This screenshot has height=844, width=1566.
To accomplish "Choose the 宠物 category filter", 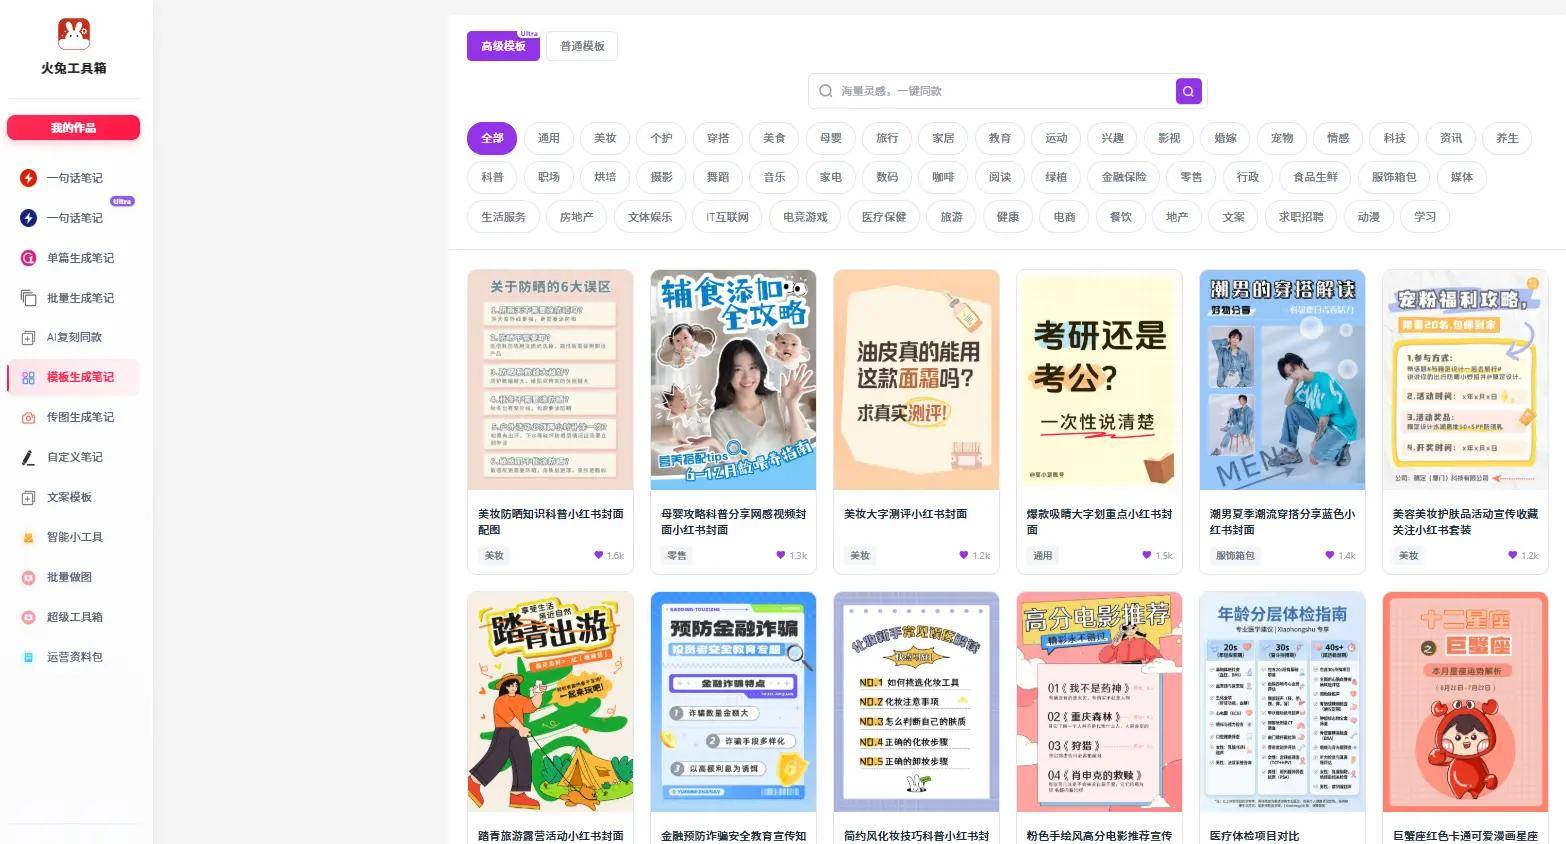I will (x=1281, y=138).
